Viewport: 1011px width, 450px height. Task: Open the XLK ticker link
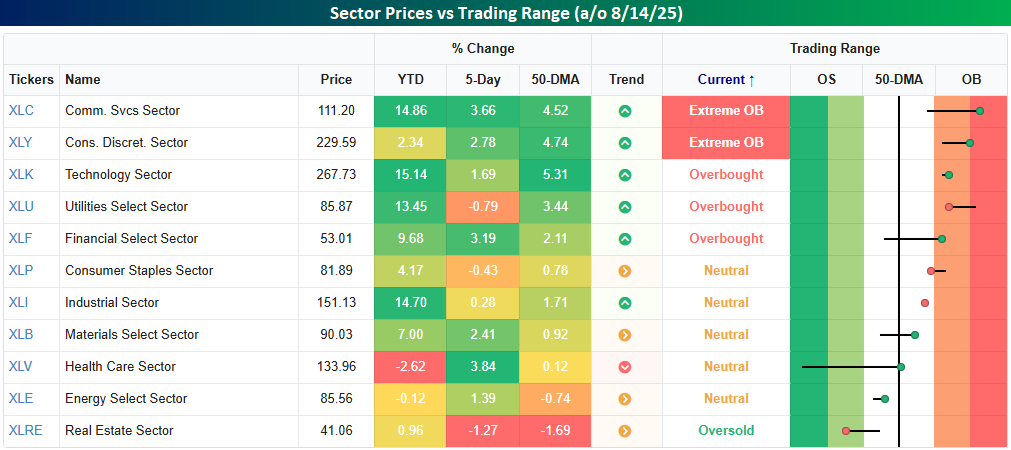[x=22, y=175]
